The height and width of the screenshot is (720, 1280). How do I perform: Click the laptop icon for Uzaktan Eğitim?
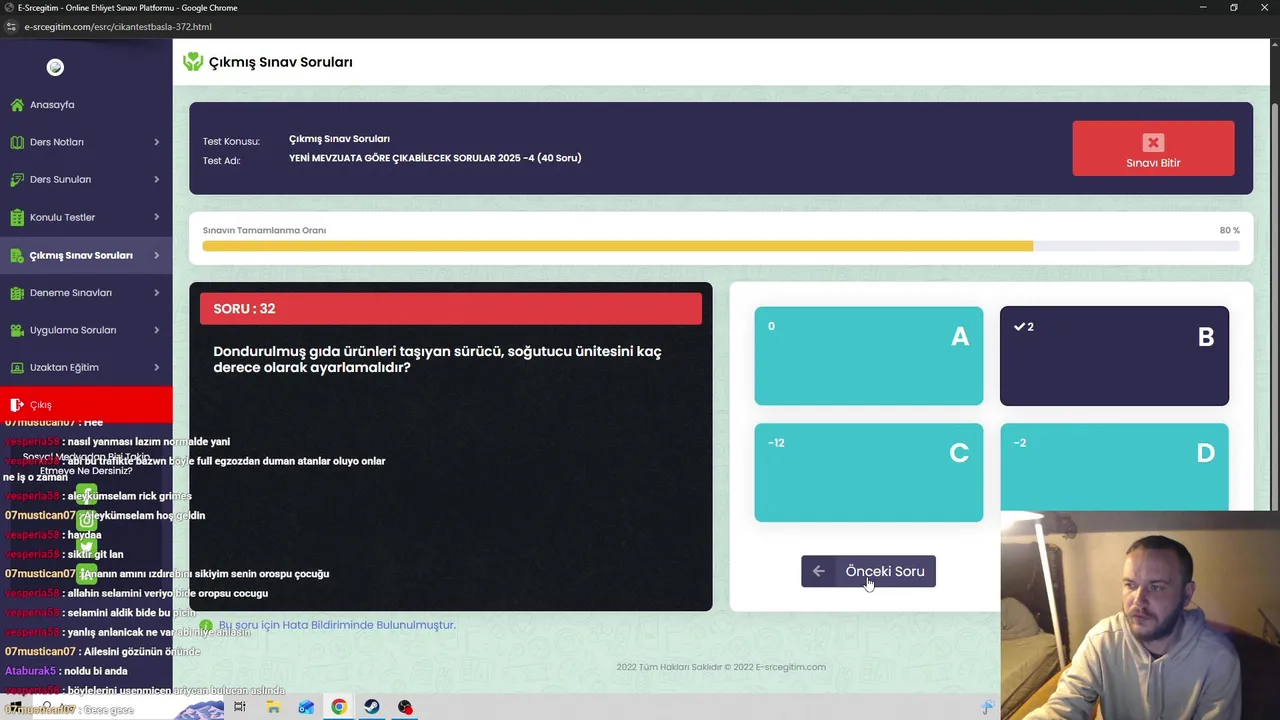[17, 367]
